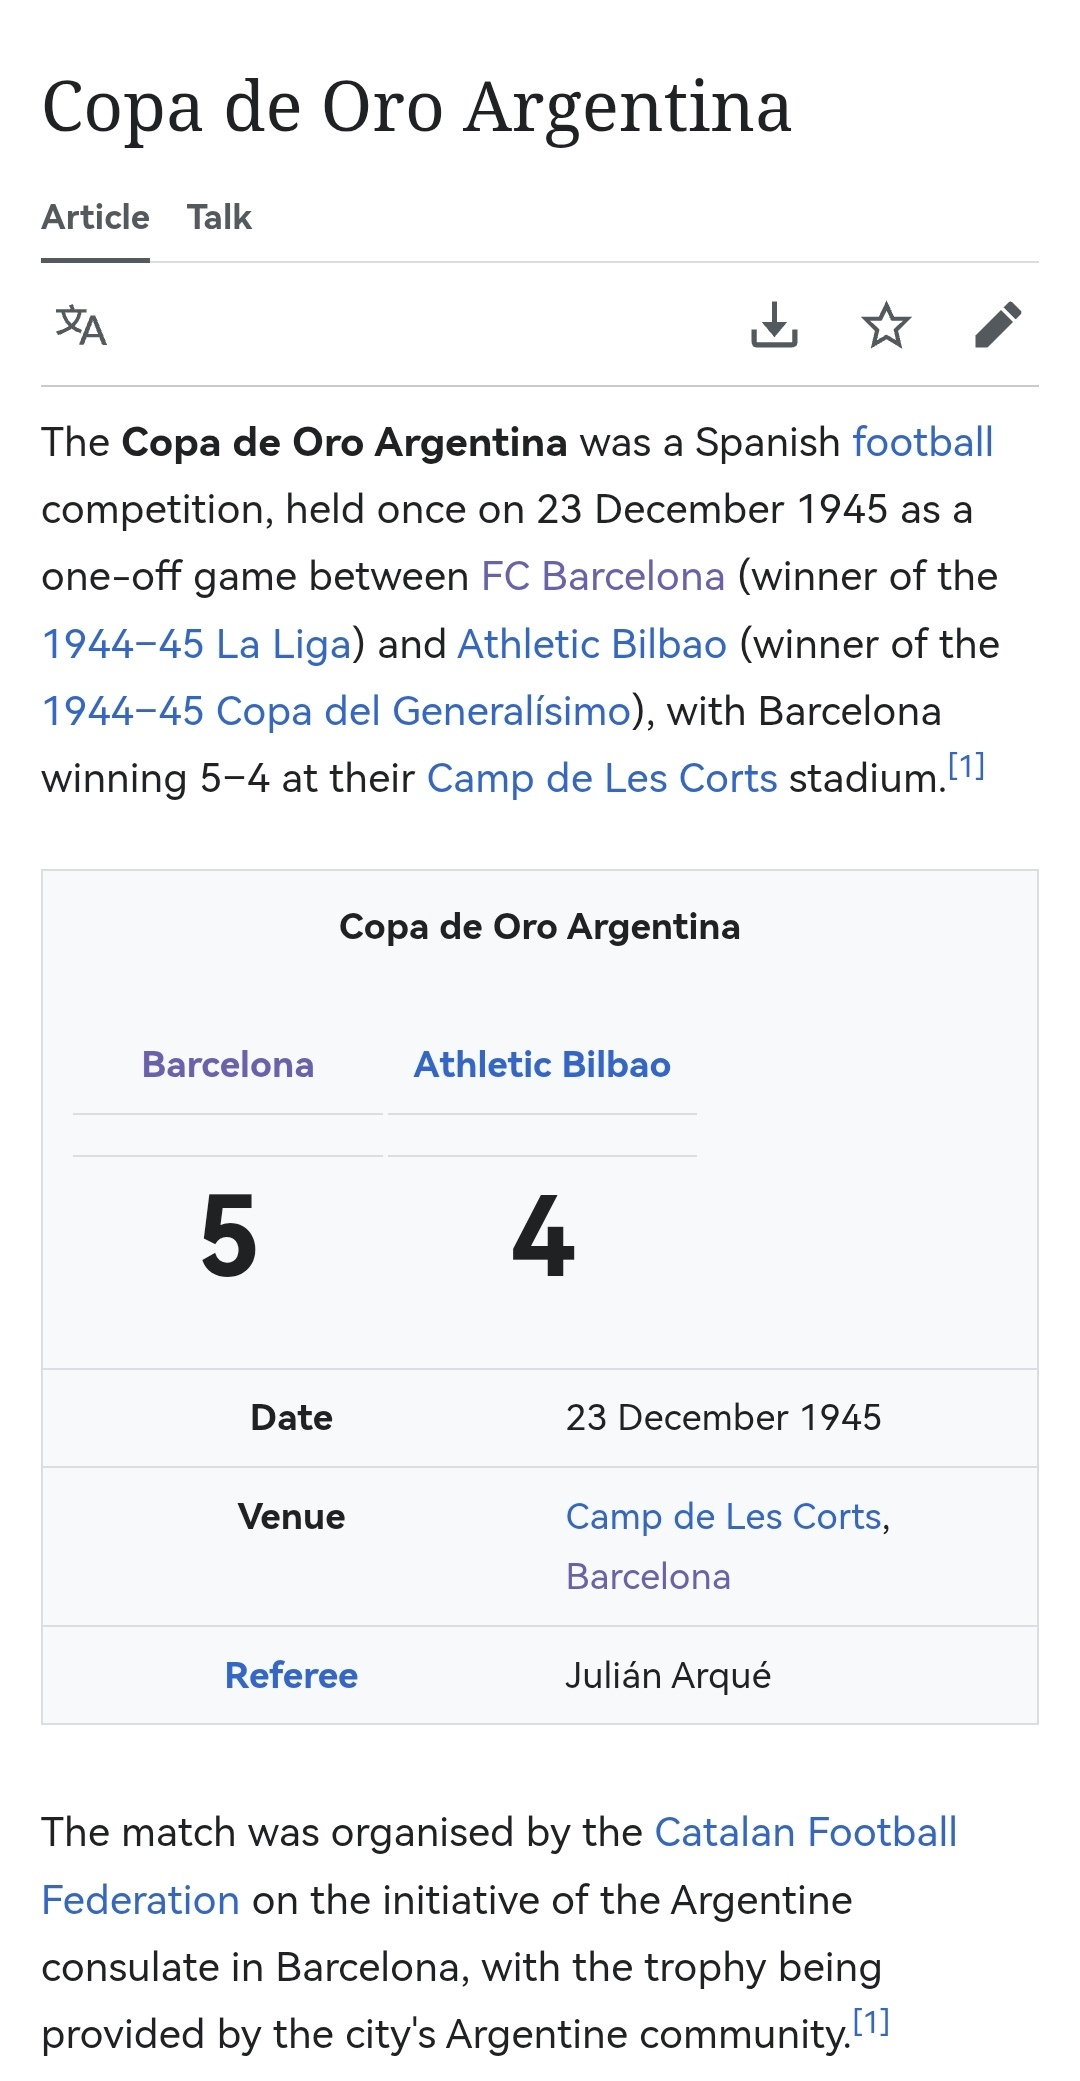Open Barcelona city link under Venue
The image size is (1080, 2081).
pyautogui.click(x=648, y=1576)
